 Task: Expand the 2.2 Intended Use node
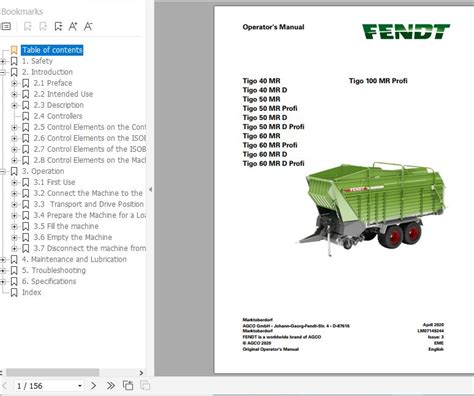coord(14,94)
